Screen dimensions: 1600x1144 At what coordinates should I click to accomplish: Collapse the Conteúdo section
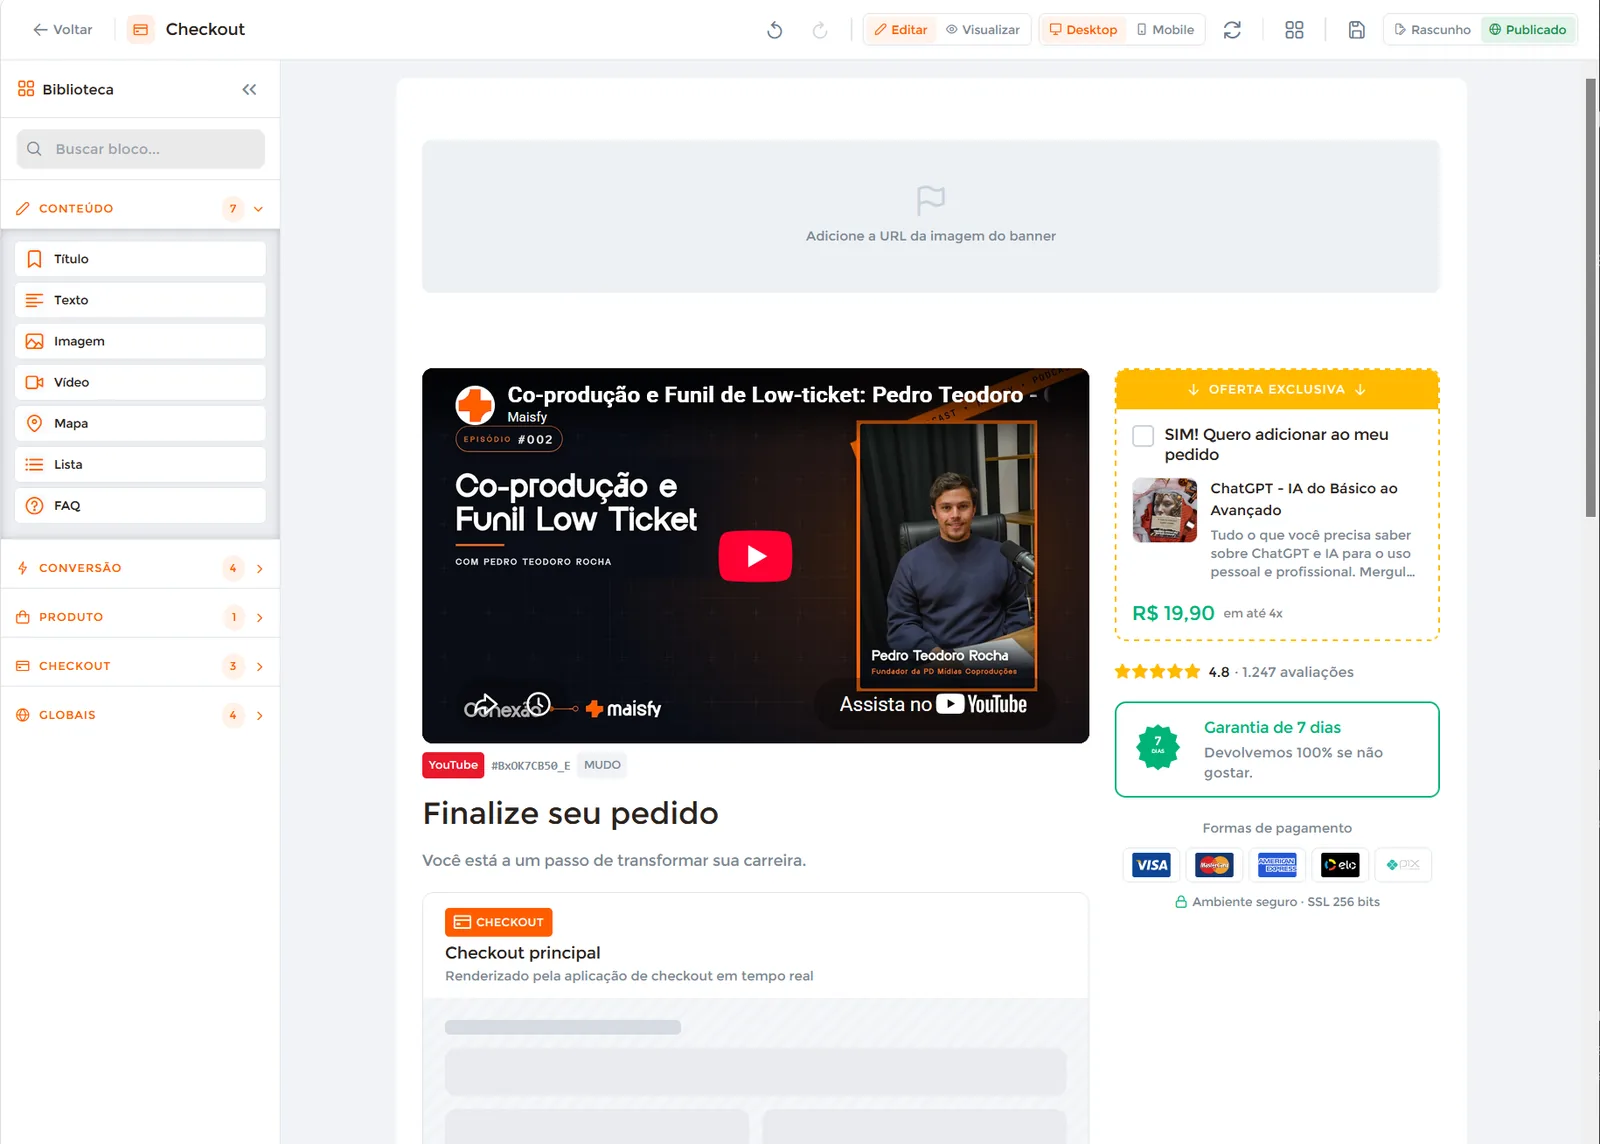(x=140, y=209)
